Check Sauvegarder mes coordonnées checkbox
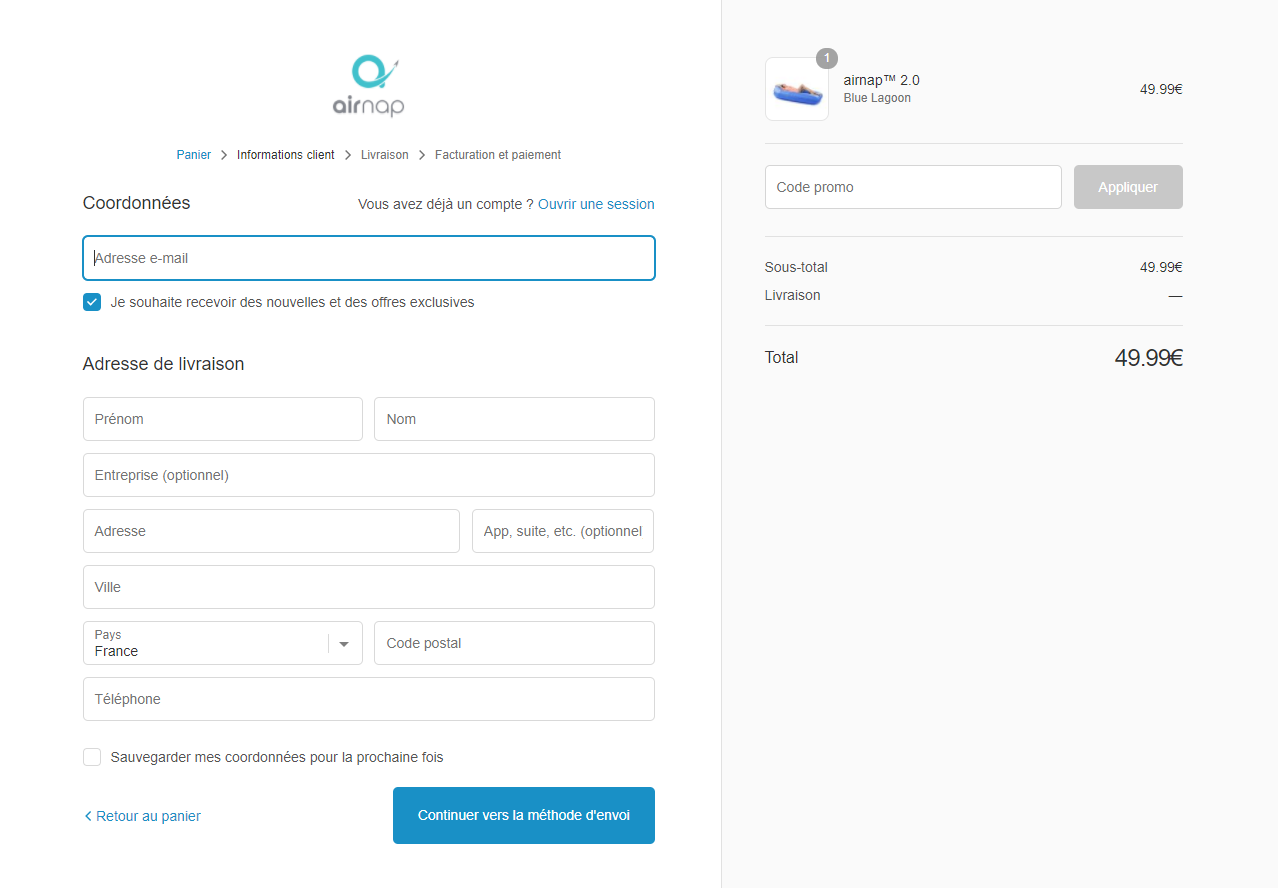 click(x=92, y=757)
